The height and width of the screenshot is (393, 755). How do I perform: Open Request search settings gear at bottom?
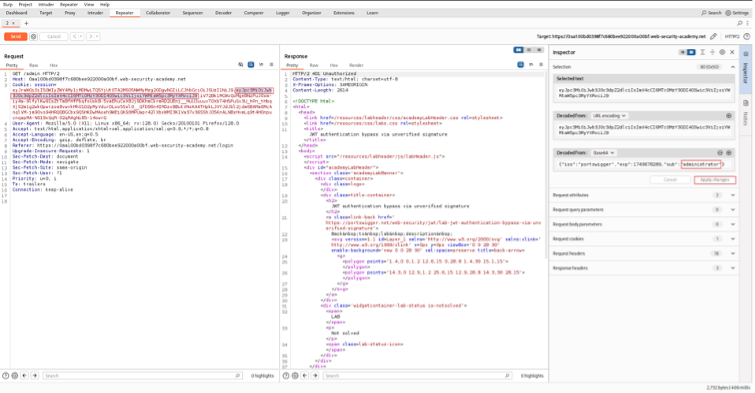(15, 376)
